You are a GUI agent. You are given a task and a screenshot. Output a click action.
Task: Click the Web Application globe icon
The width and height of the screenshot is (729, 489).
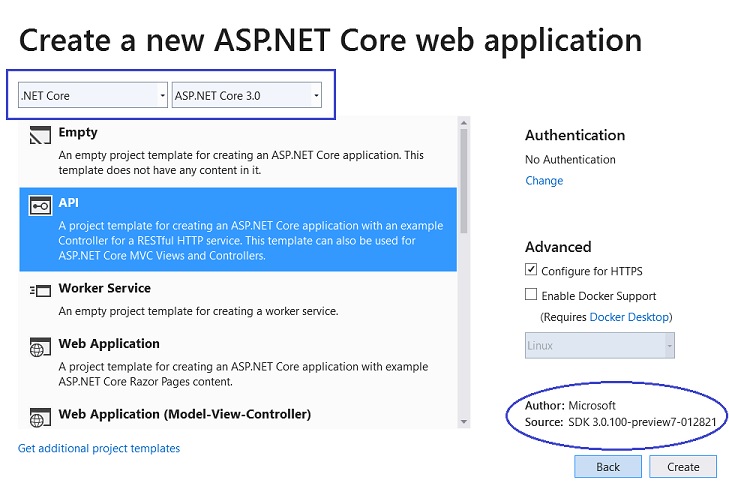(x=40, y=347)
